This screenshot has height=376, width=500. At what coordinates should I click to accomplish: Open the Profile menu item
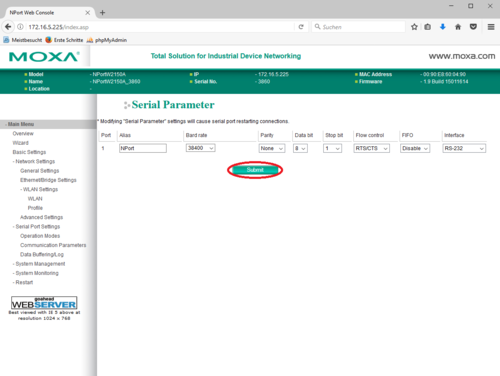pyautogui.click(x=35, y=208)
